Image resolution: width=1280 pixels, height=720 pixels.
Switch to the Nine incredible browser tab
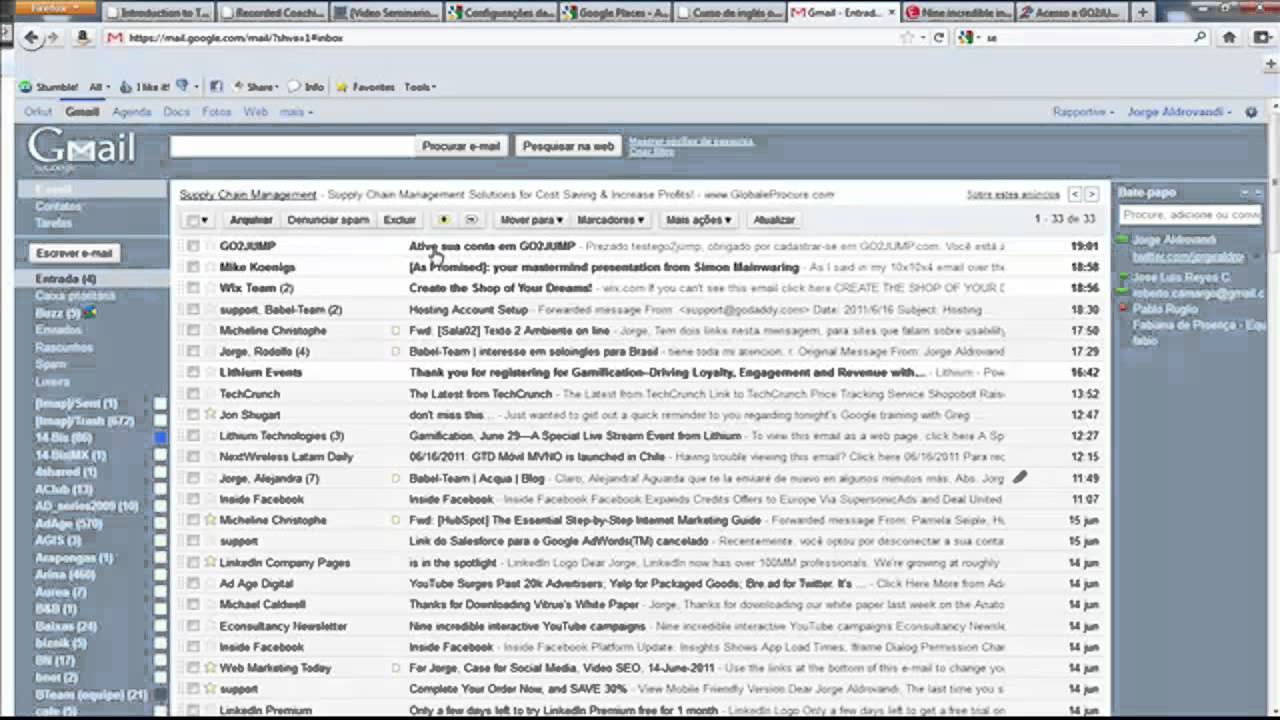(x=957, y=13)
